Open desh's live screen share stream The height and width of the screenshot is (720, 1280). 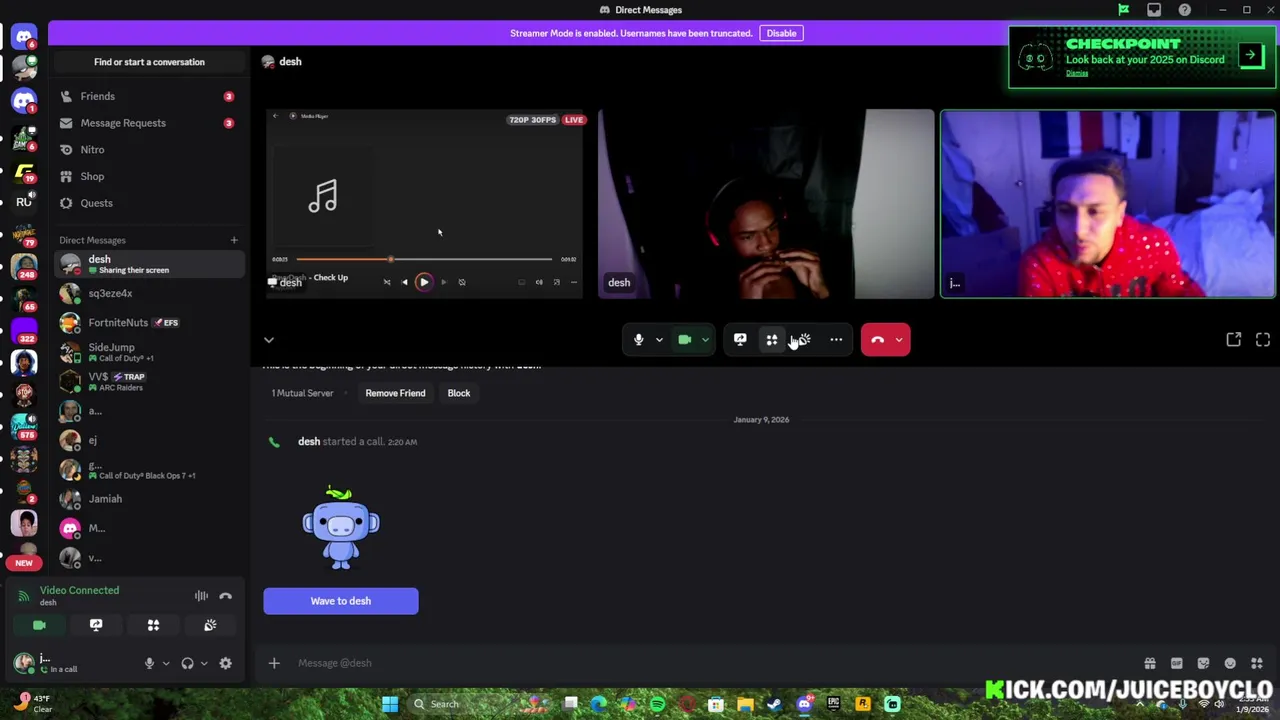pyautogui.click(x=424, y=204)
